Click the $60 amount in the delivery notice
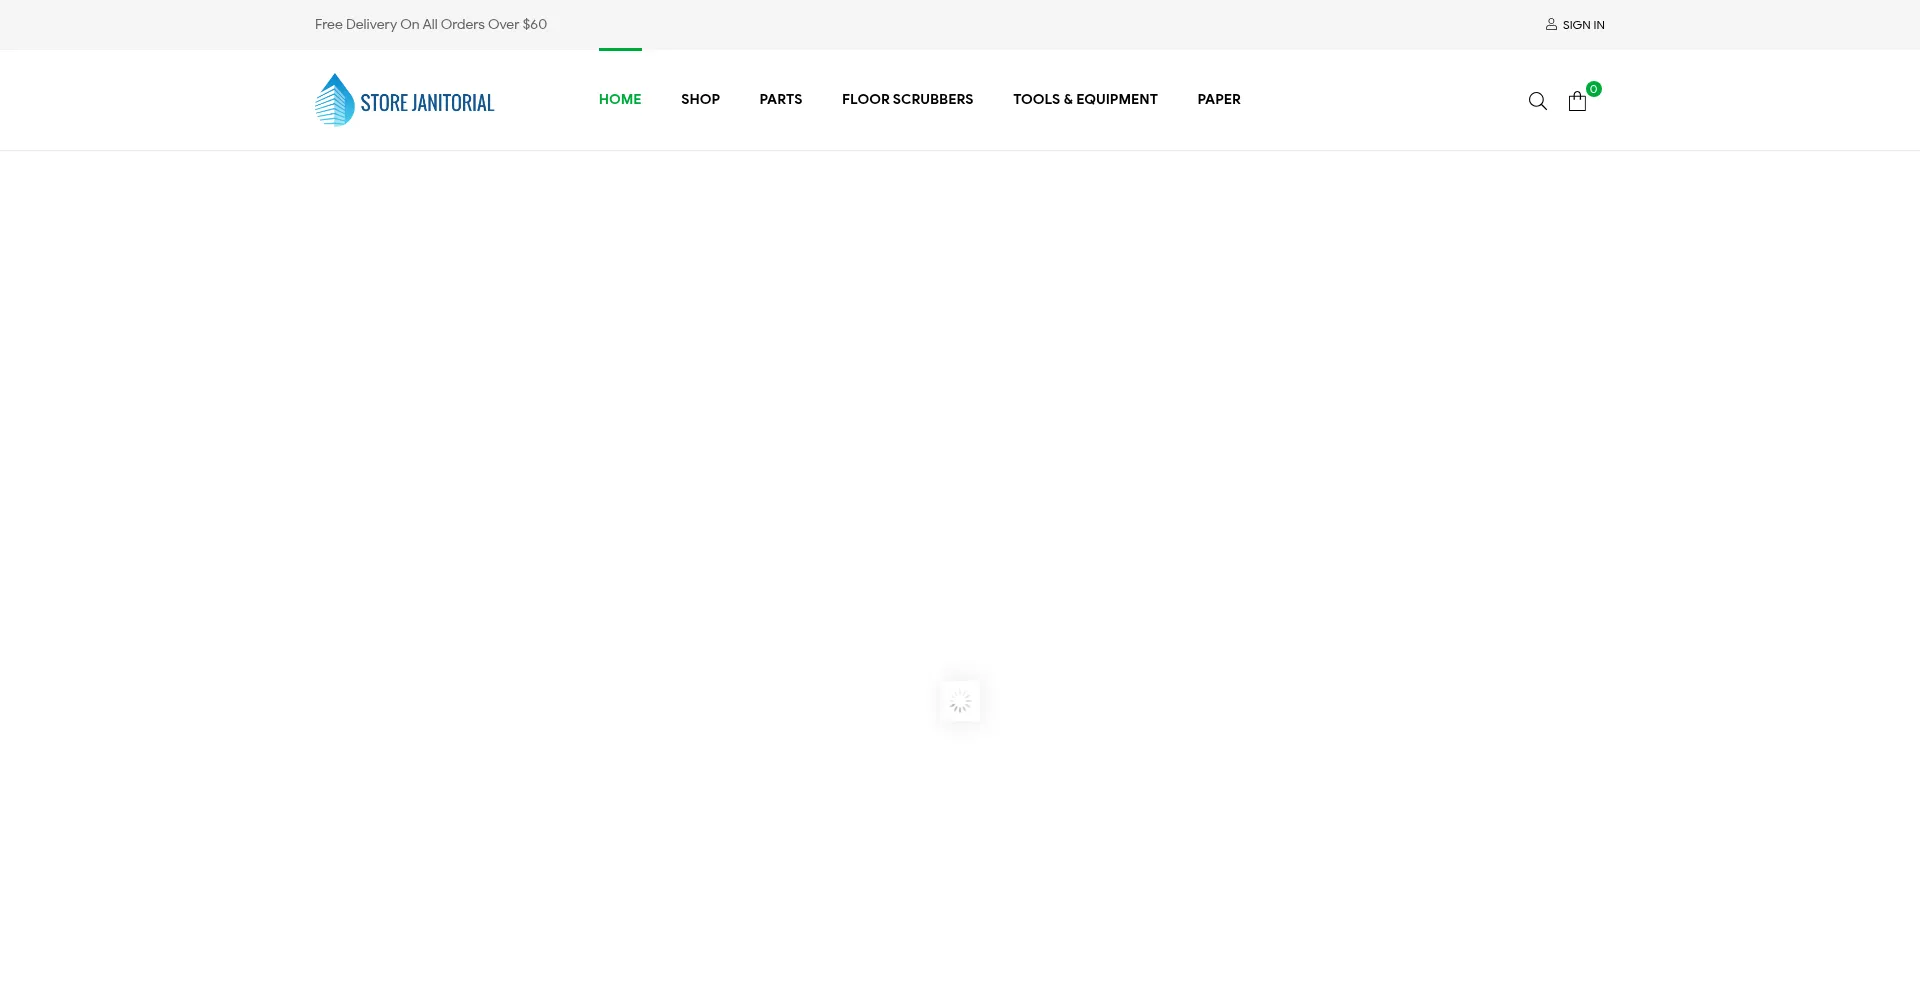 (535, 24)
